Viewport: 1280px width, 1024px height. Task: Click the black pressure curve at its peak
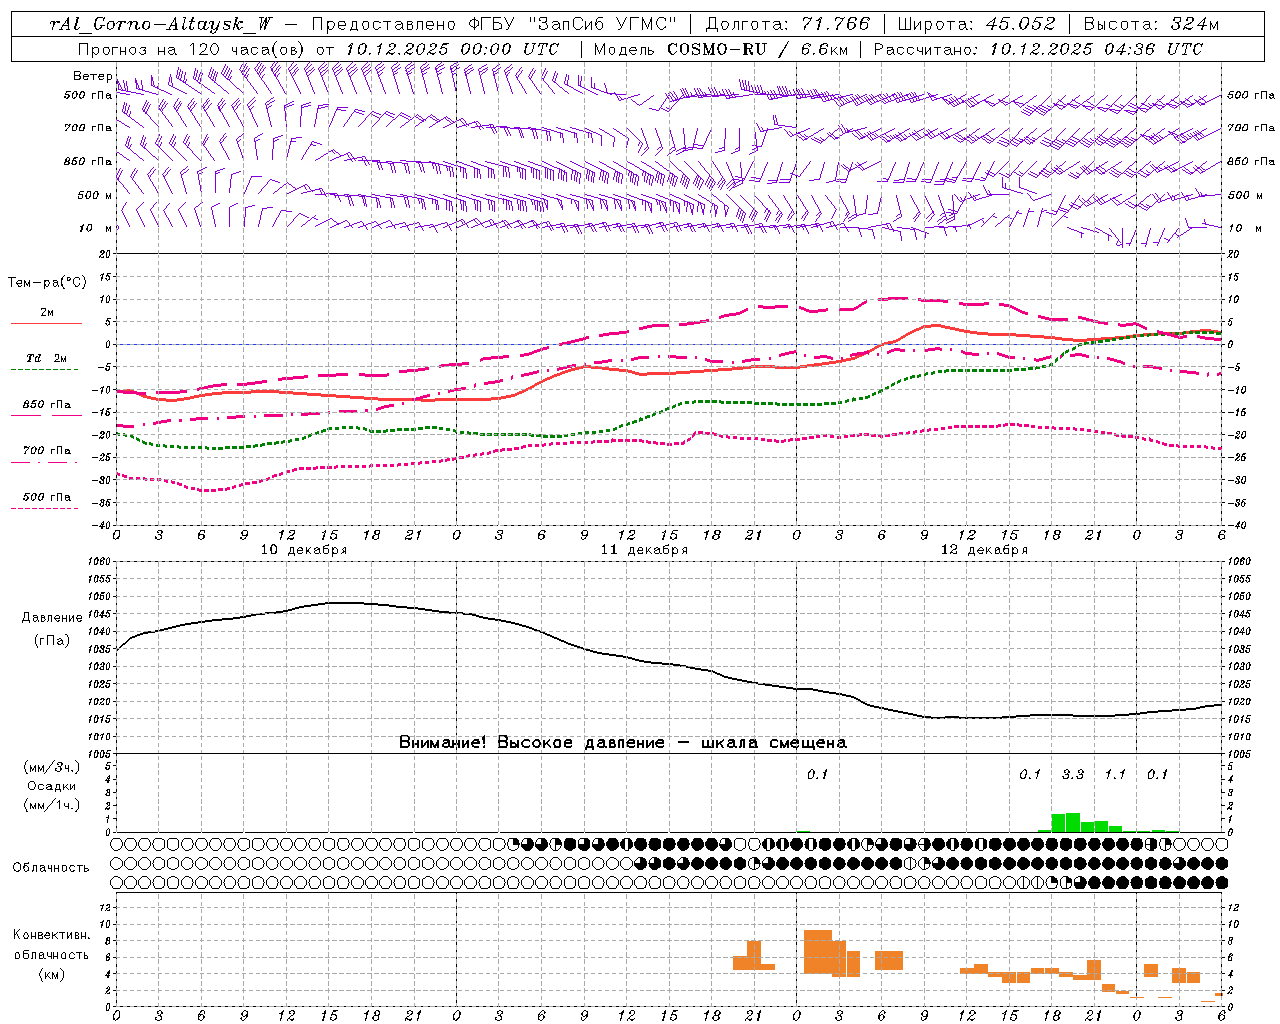[x=345, y=603]
